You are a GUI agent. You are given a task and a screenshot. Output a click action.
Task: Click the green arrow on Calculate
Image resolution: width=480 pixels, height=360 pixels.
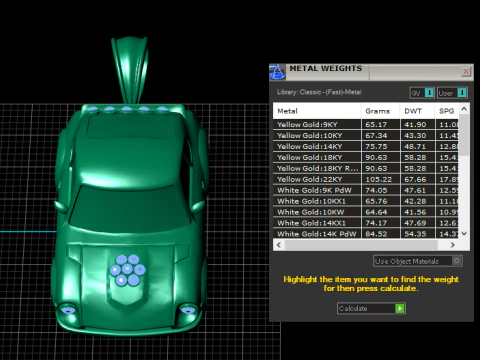[x=400, y=308]
